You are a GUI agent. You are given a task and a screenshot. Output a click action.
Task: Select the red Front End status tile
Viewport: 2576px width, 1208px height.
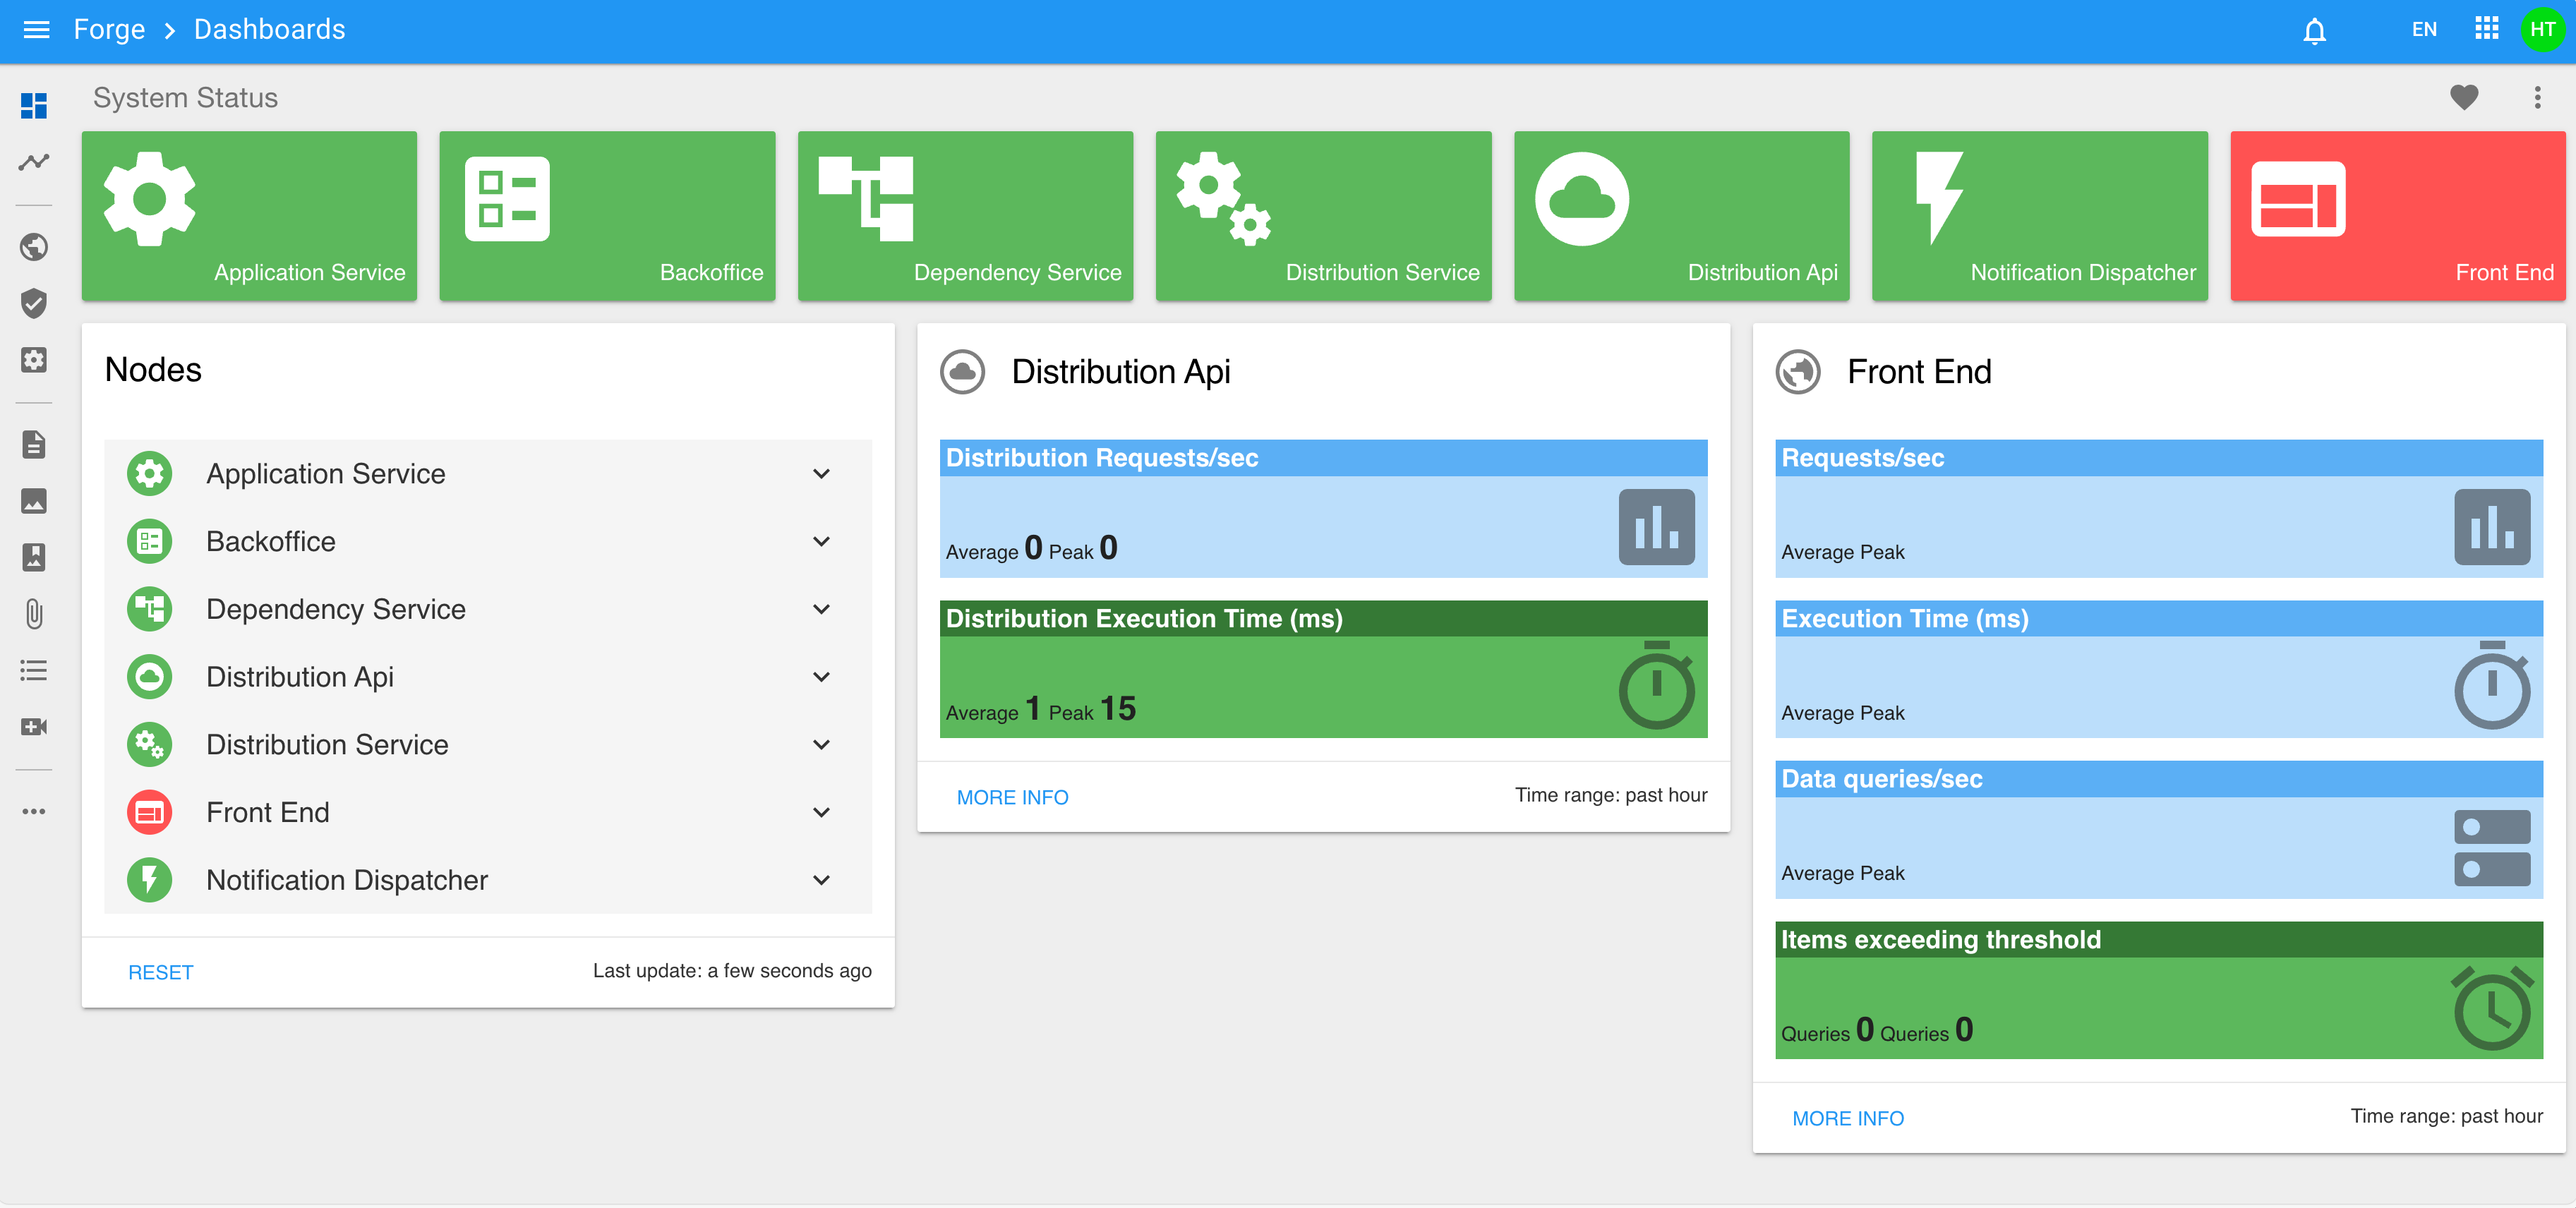pos(2397,216)
